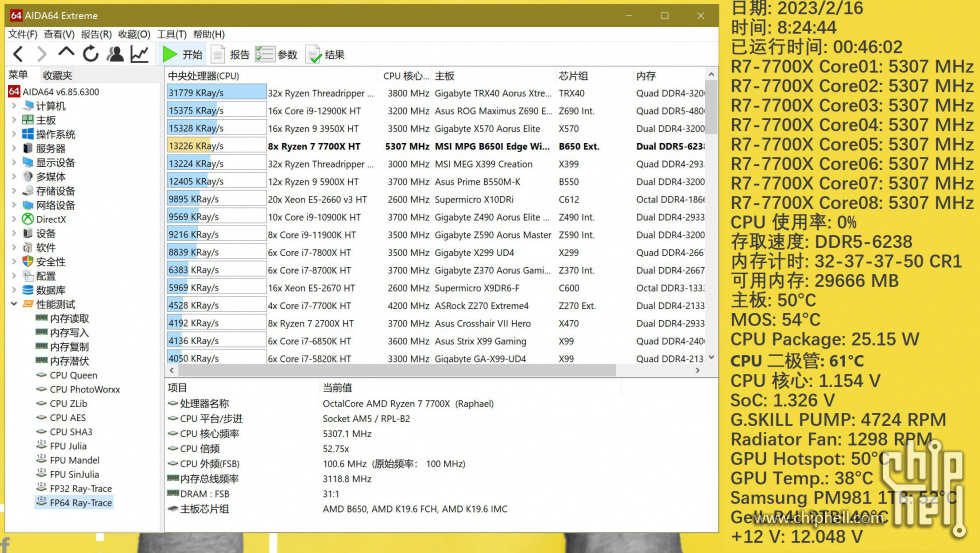Expand the 计算机 tree node
Image resolution: width=980 pixels, height=553 pixels.
point(14,106)
